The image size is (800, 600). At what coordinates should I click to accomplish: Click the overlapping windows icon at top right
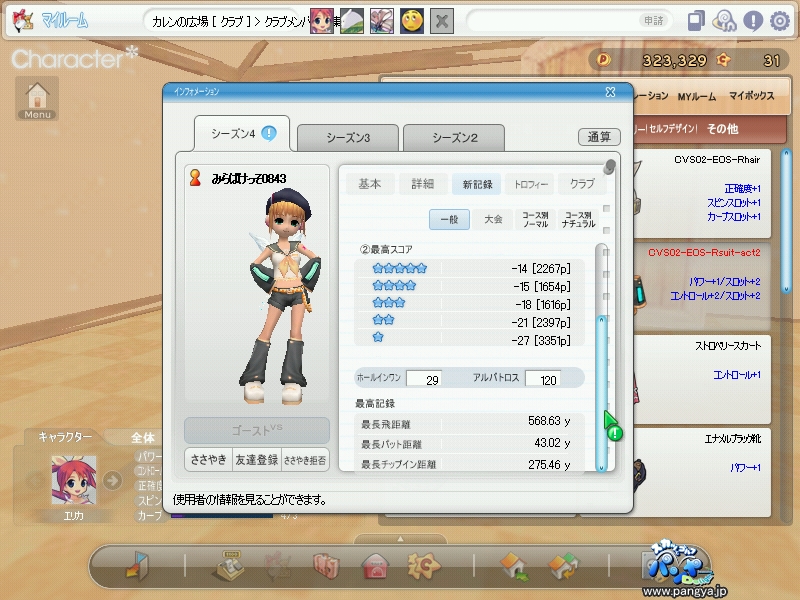696,21
